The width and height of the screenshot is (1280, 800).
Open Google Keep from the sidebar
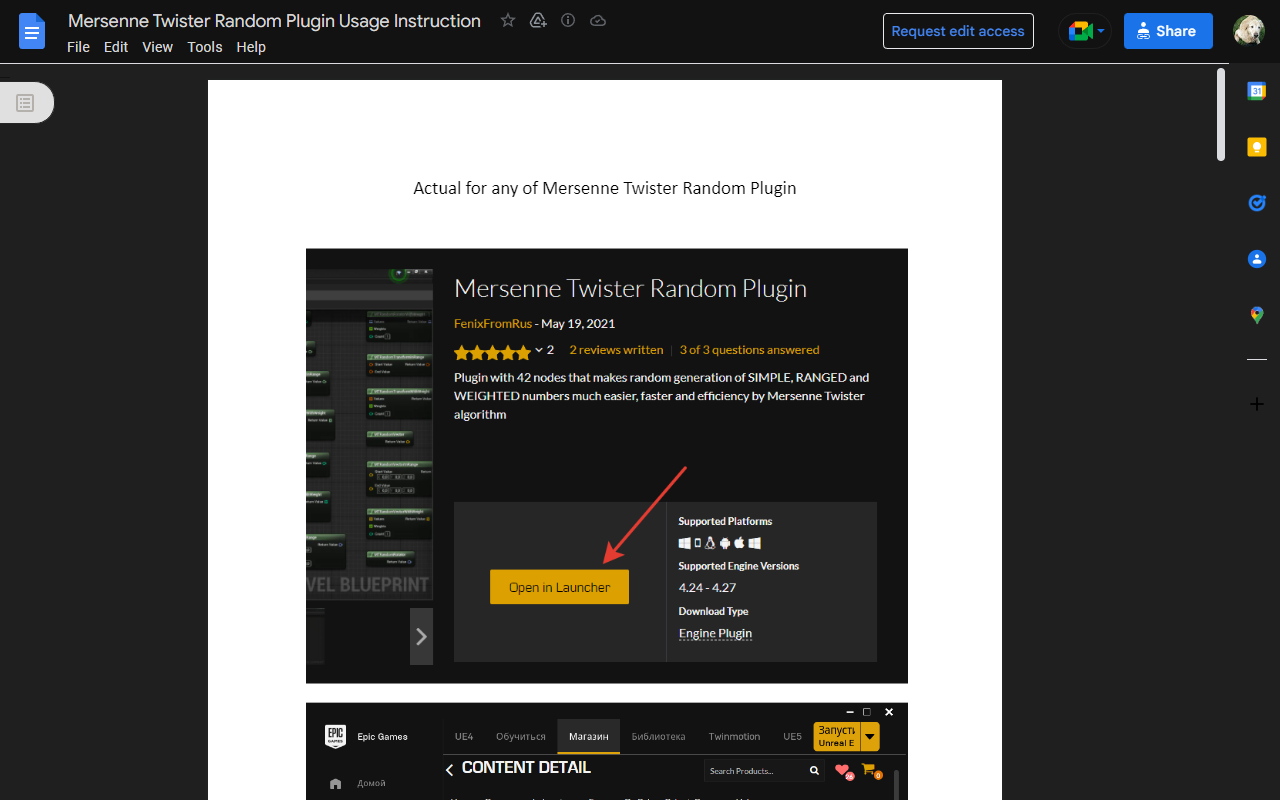click(x=1256, y=146)
